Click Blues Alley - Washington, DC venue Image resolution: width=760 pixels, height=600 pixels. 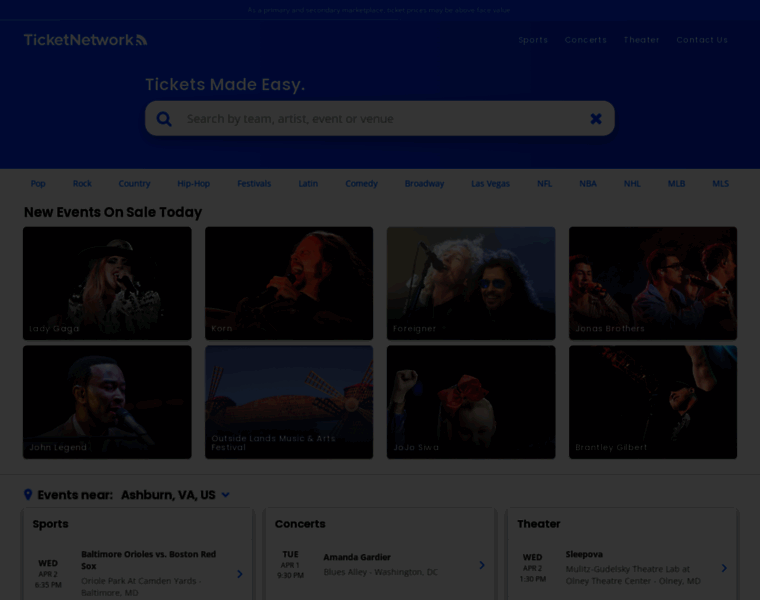(x=380, y=572)
